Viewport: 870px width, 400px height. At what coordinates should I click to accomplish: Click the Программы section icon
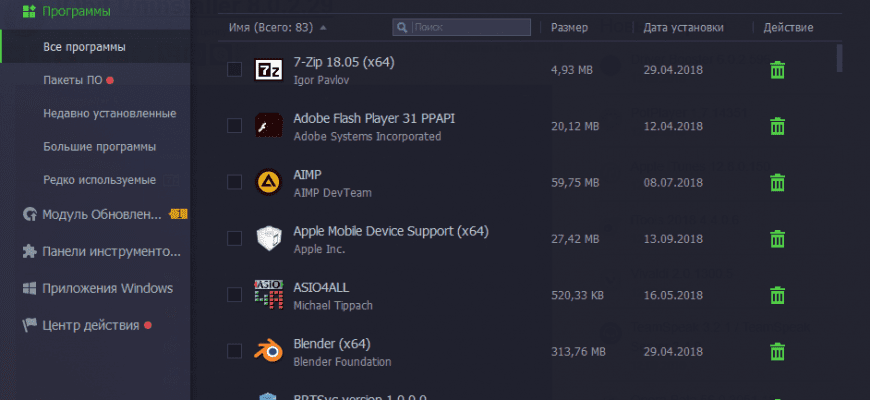pyautogui.click(x=29, y=11)
